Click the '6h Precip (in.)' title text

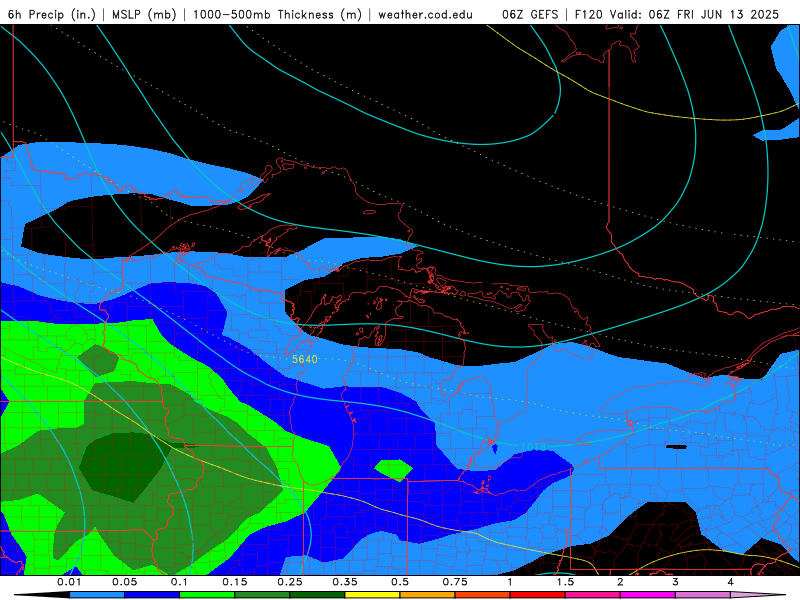click(x=52, y=14)
